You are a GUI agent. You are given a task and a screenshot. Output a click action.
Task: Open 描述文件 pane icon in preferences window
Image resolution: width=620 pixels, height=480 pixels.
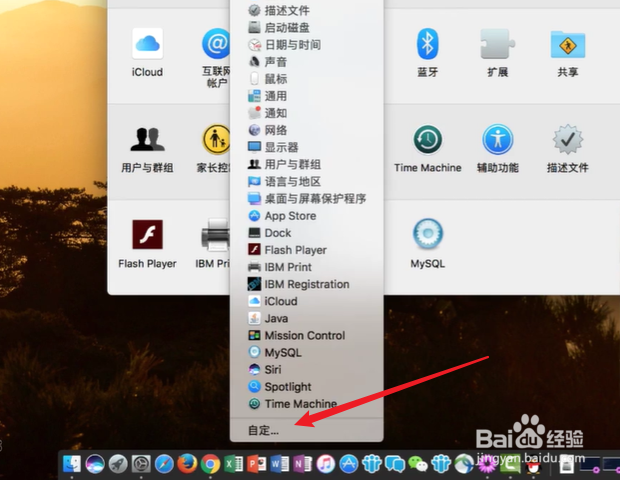[568, 140]
